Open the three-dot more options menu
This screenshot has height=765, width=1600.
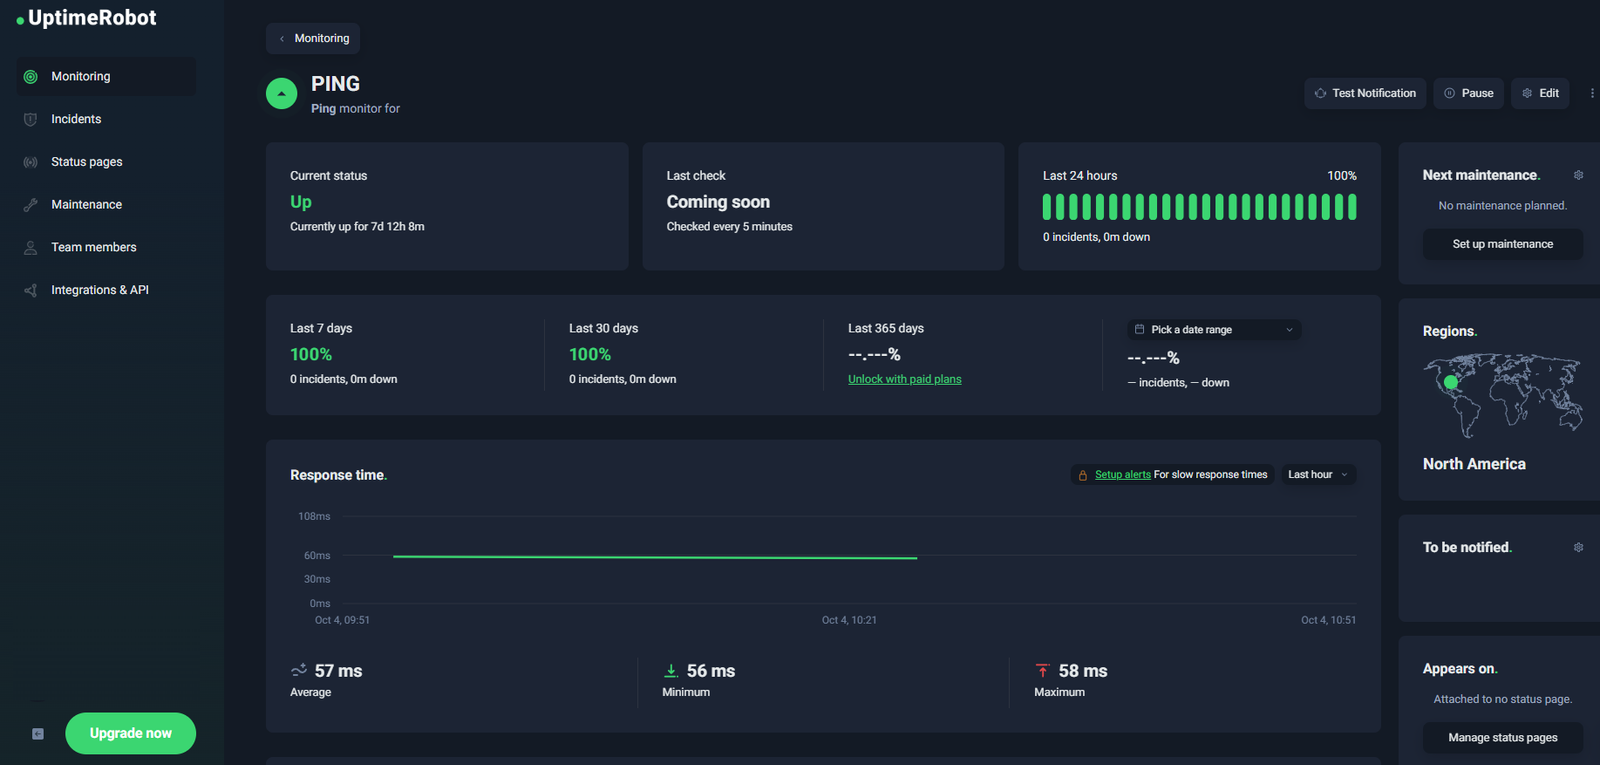(1591, 93)
